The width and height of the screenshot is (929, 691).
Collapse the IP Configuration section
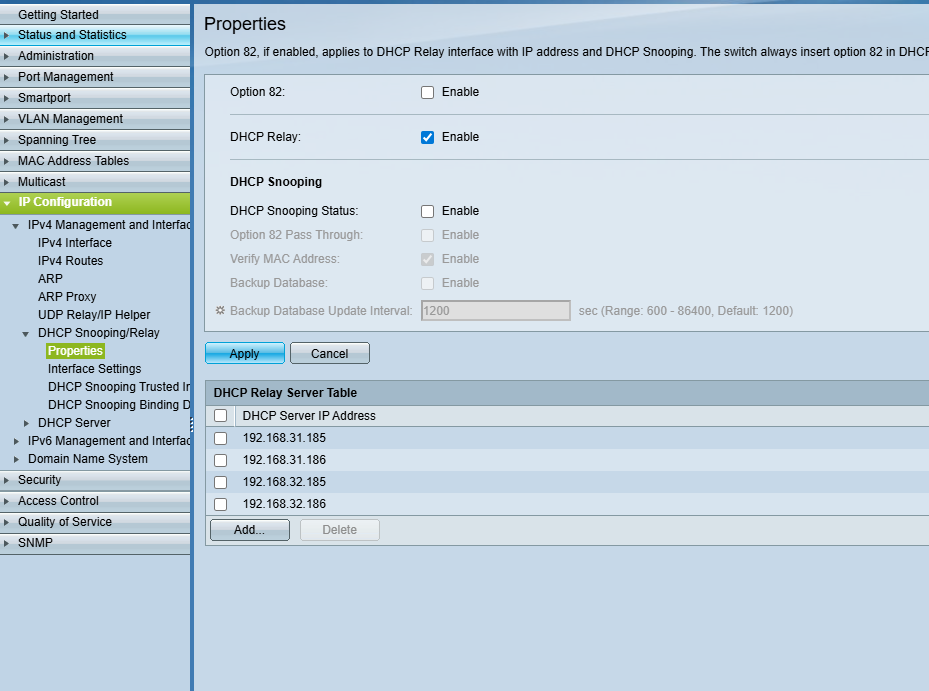65,202
